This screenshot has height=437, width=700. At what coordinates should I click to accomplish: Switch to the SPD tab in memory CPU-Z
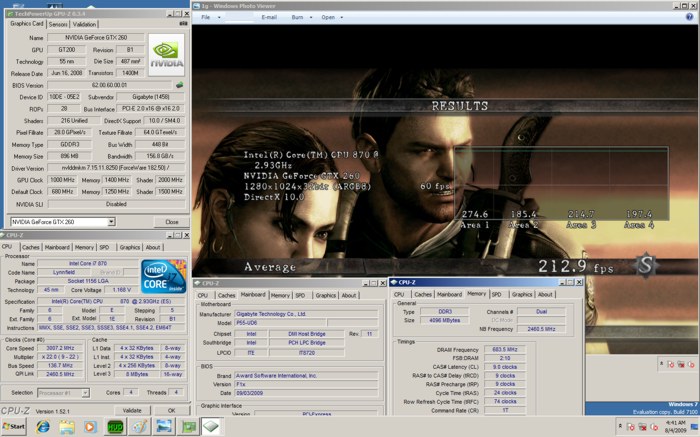click(x=496, y=295)
